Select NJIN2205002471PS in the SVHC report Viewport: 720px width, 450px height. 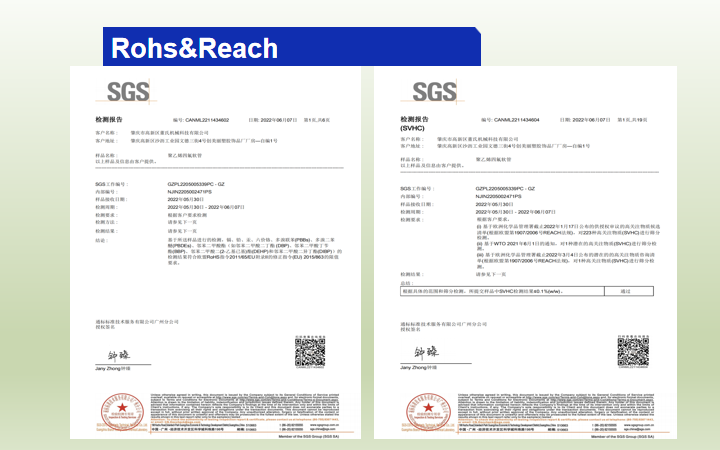point(498,197)
